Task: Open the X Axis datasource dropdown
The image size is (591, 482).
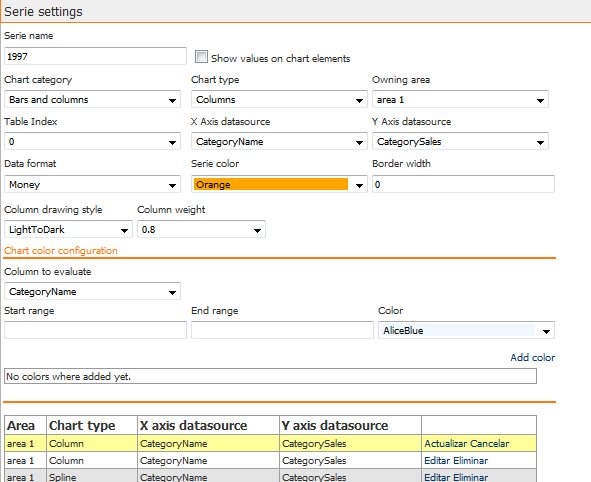Action: (279, 142)
